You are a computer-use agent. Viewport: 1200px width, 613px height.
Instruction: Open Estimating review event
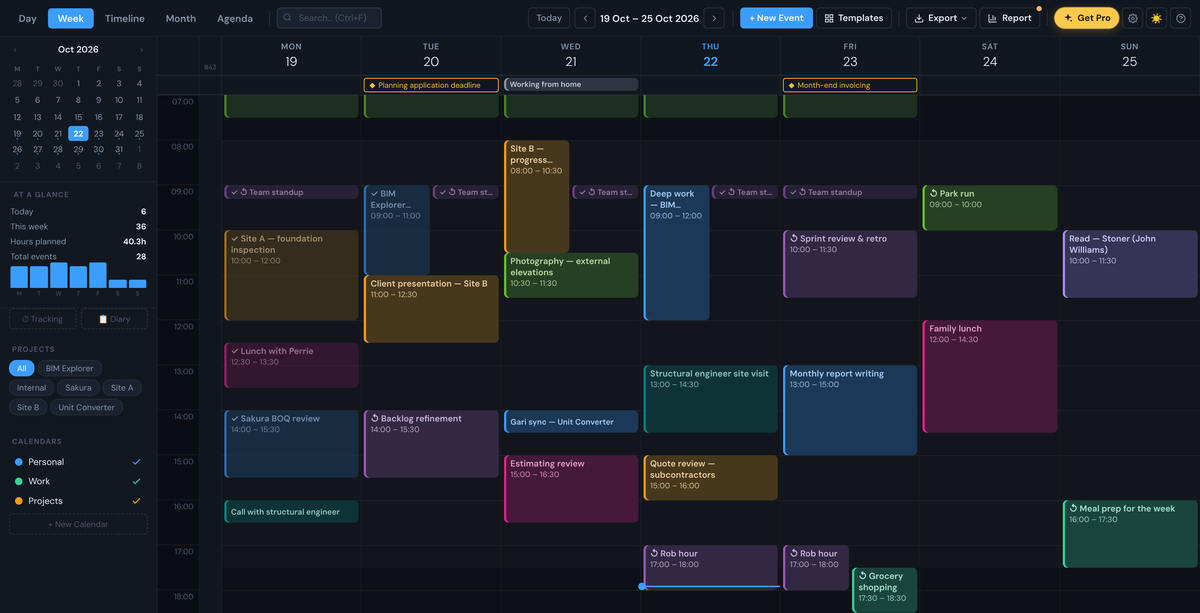571,489
